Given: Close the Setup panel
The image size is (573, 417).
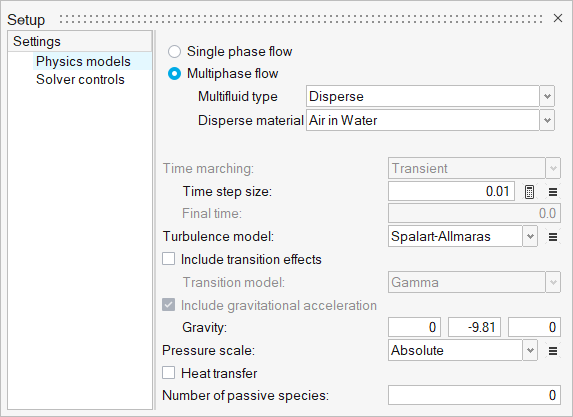Looking at the screenshot, I should 558,18.
